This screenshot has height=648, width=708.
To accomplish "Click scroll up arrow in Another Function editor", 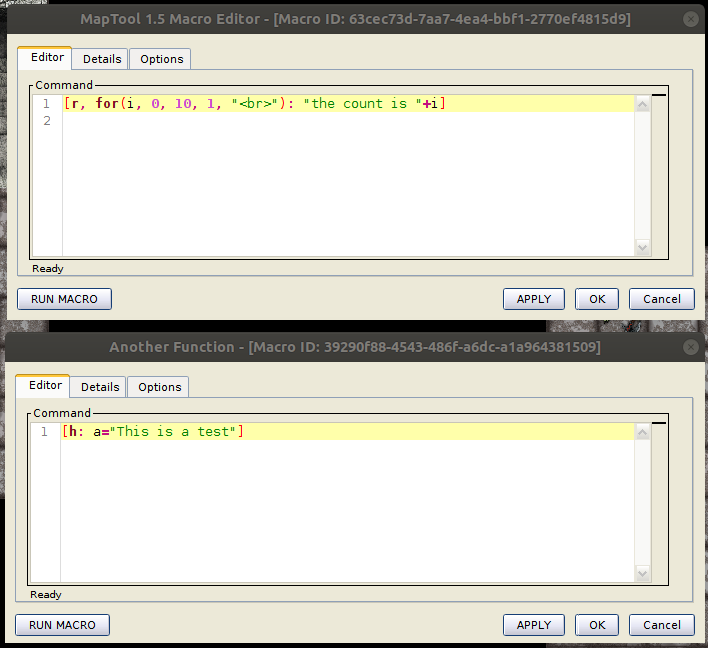I will [x=643, y=432].
